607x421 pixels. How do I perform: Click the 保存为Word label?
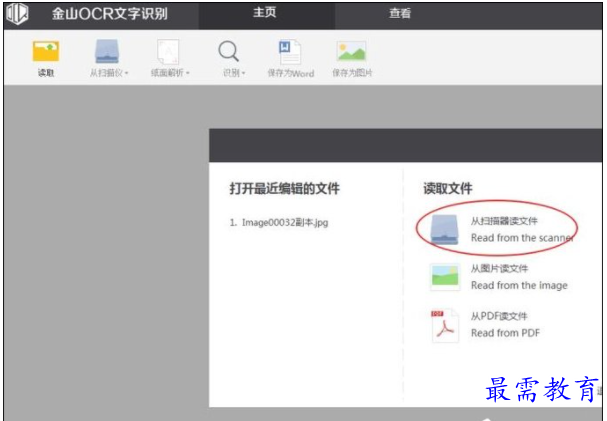(x=291, y=73)
